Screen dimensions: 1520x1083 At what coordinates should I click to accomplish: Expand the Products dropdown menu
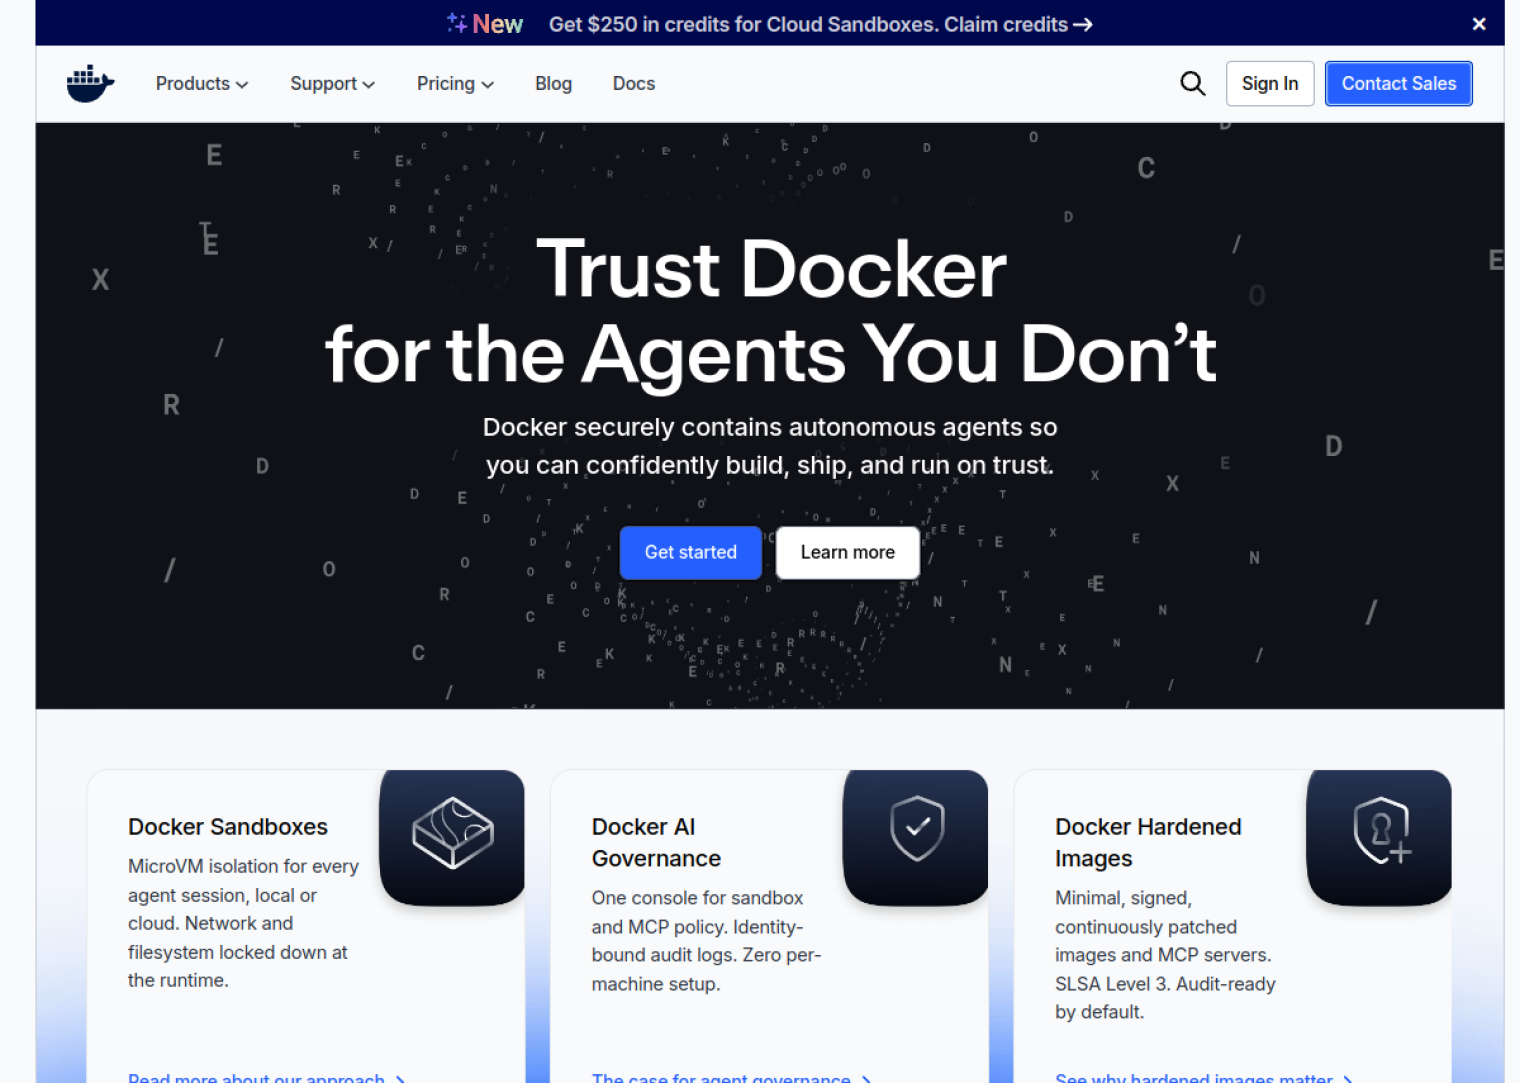point(202,84)
